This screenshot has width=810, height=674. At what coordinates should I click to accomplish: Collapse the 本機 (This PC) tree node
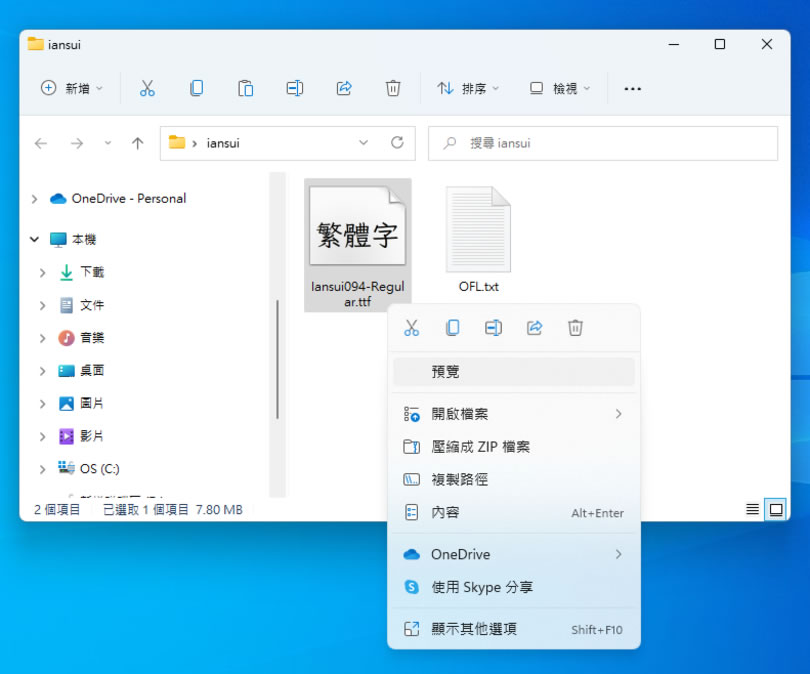tap(34, 239)
